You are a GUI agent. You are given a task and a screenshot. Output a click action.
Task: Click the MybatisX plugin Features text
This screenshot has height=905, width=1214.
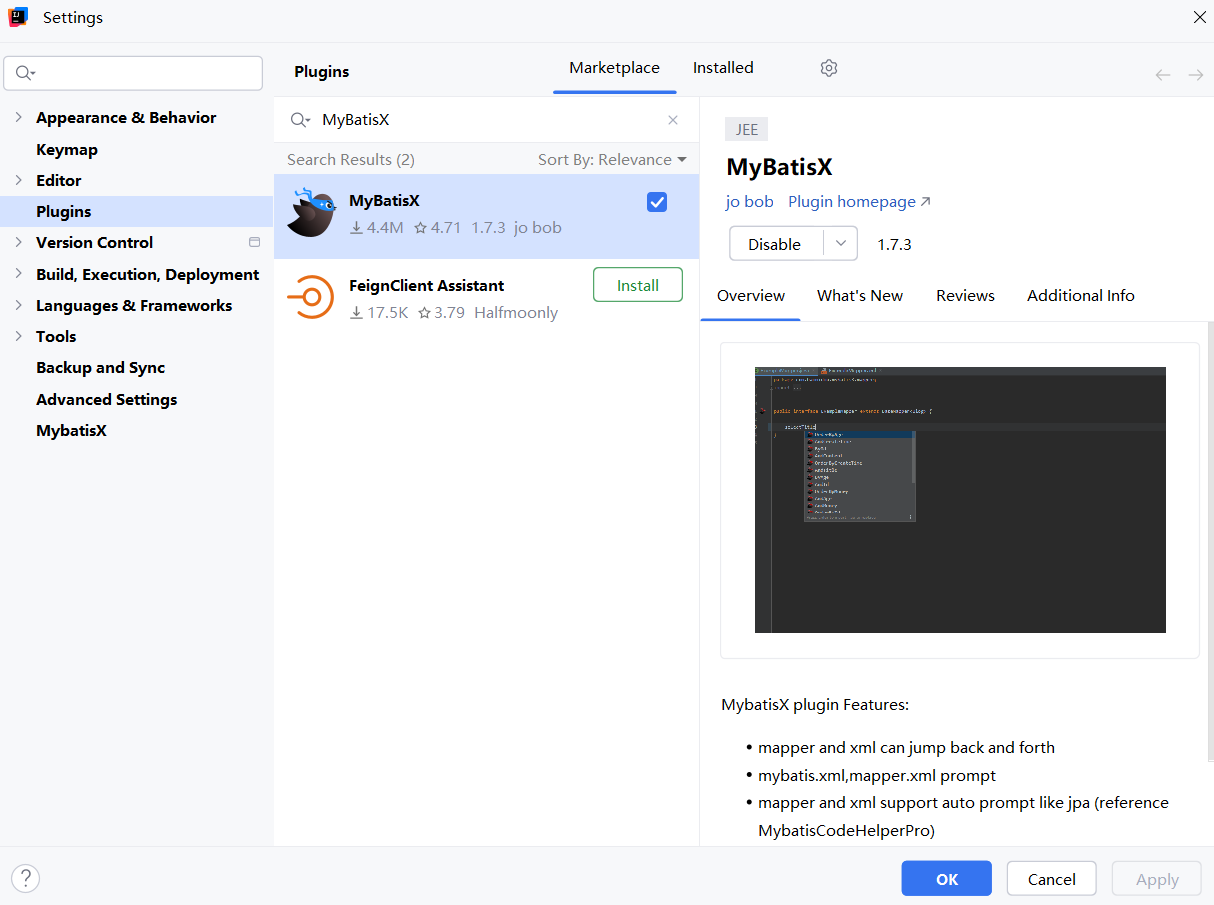click(815, 705)
